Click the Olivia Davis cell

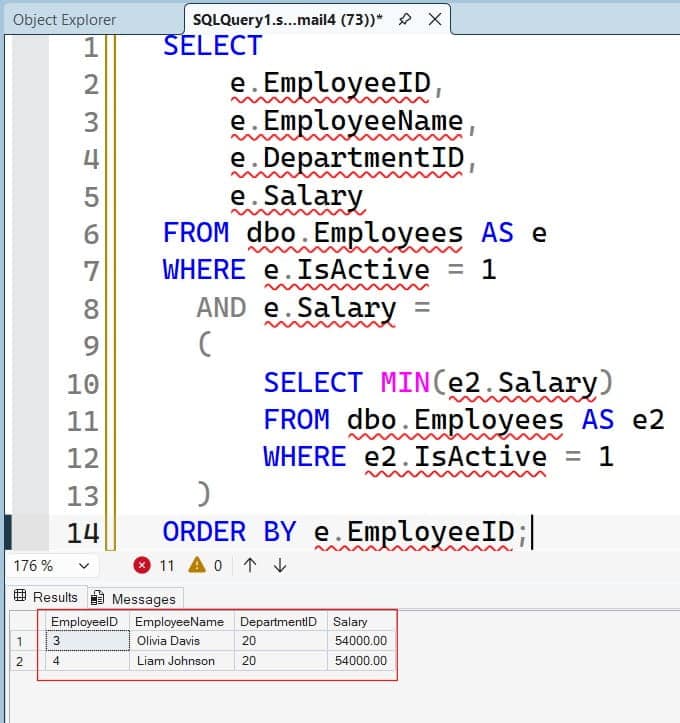tap(182, 641)
